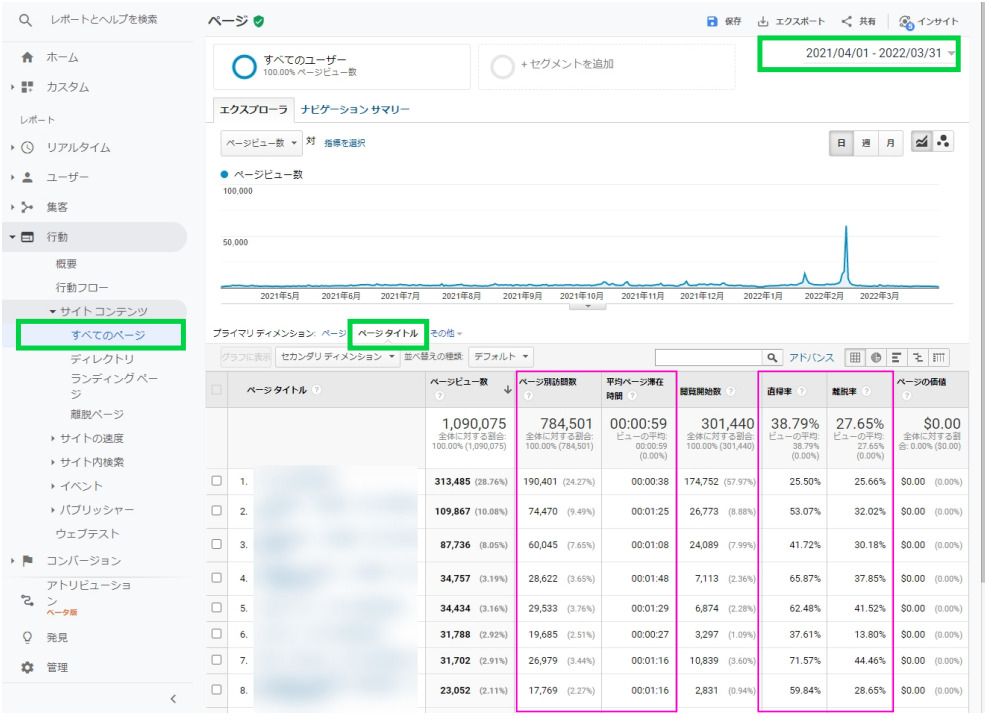Open the ページビュー数 metric dropdown
The height and width of the screenshot is (720, 985).
[262, 143]
